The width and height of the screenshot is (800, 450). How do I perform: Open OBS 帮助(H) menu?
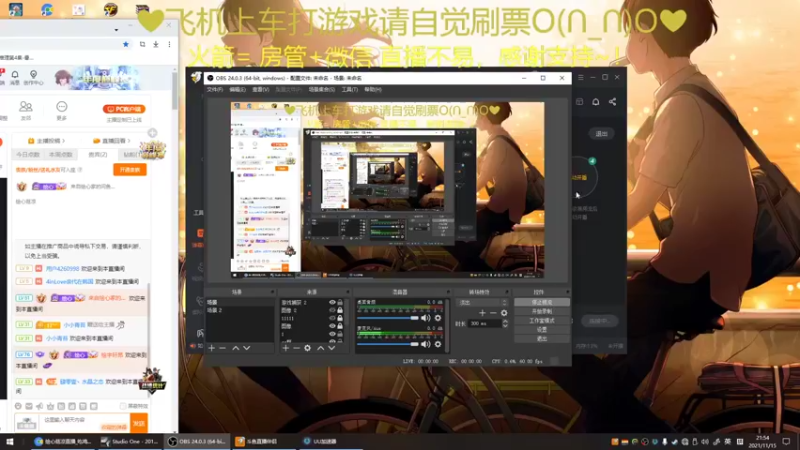373,89
